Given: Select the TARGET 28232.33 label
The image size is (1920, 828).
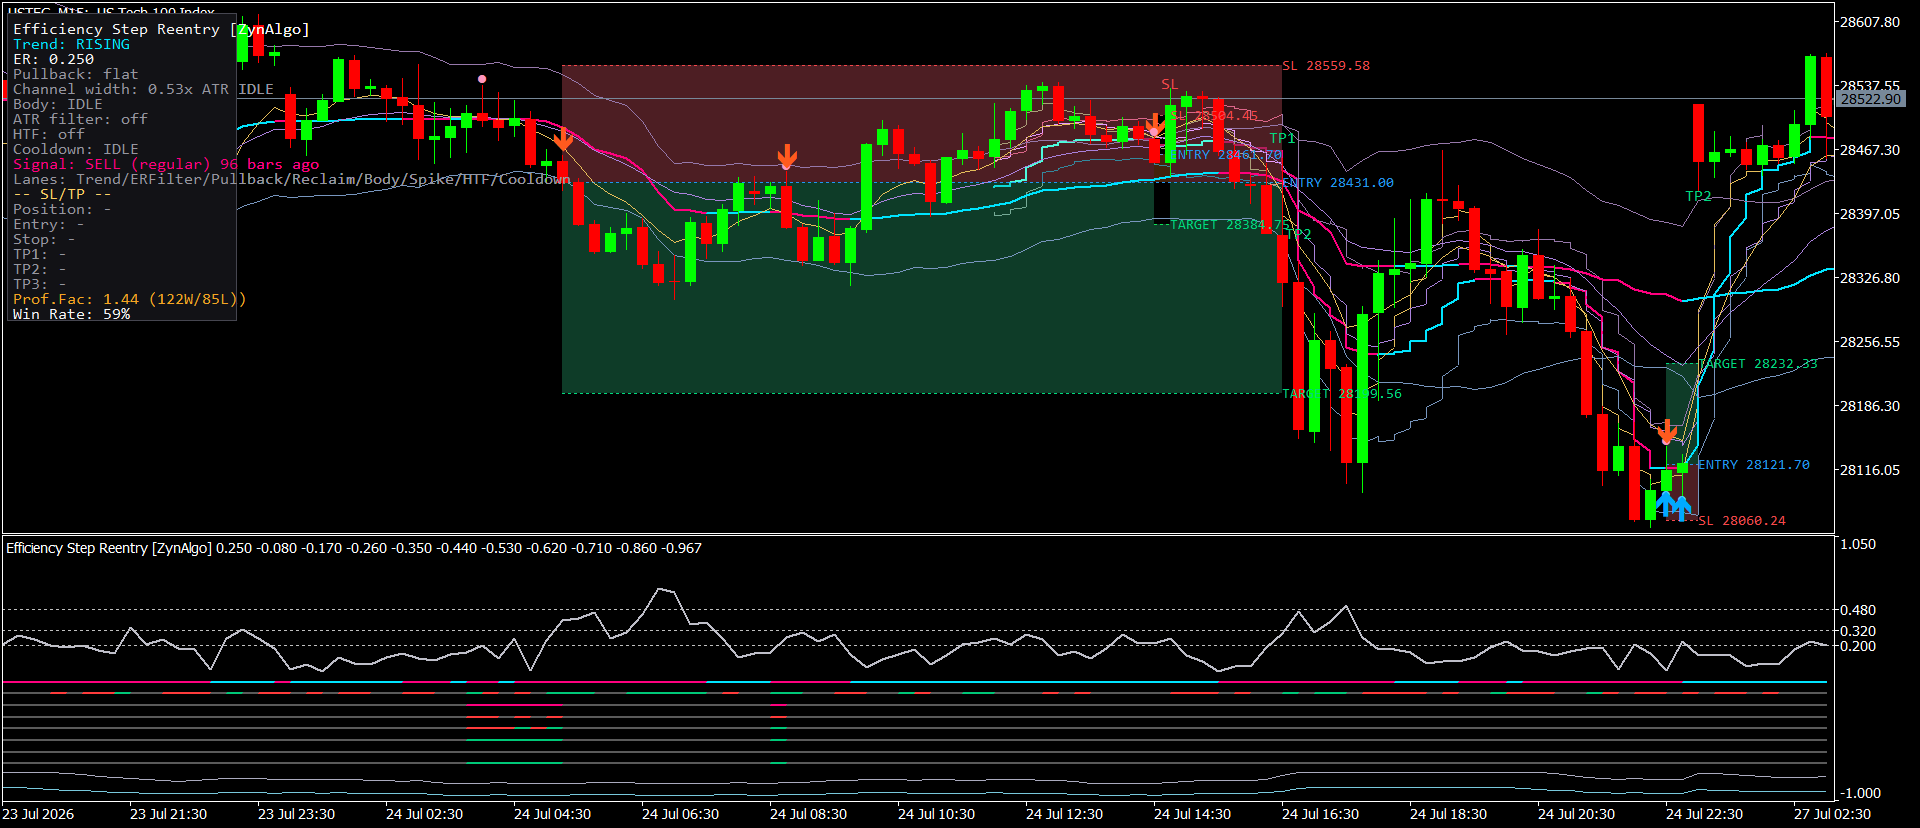Looking at the screenshot, I should pos(1758,364).
